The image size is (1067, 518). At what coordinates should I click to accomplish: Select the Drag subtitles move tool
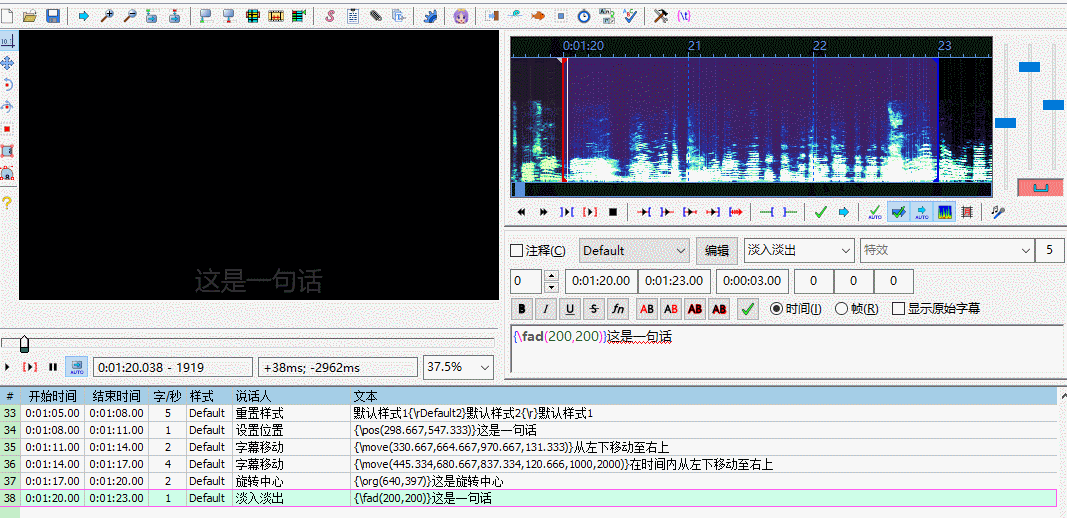tap(8, 63)
